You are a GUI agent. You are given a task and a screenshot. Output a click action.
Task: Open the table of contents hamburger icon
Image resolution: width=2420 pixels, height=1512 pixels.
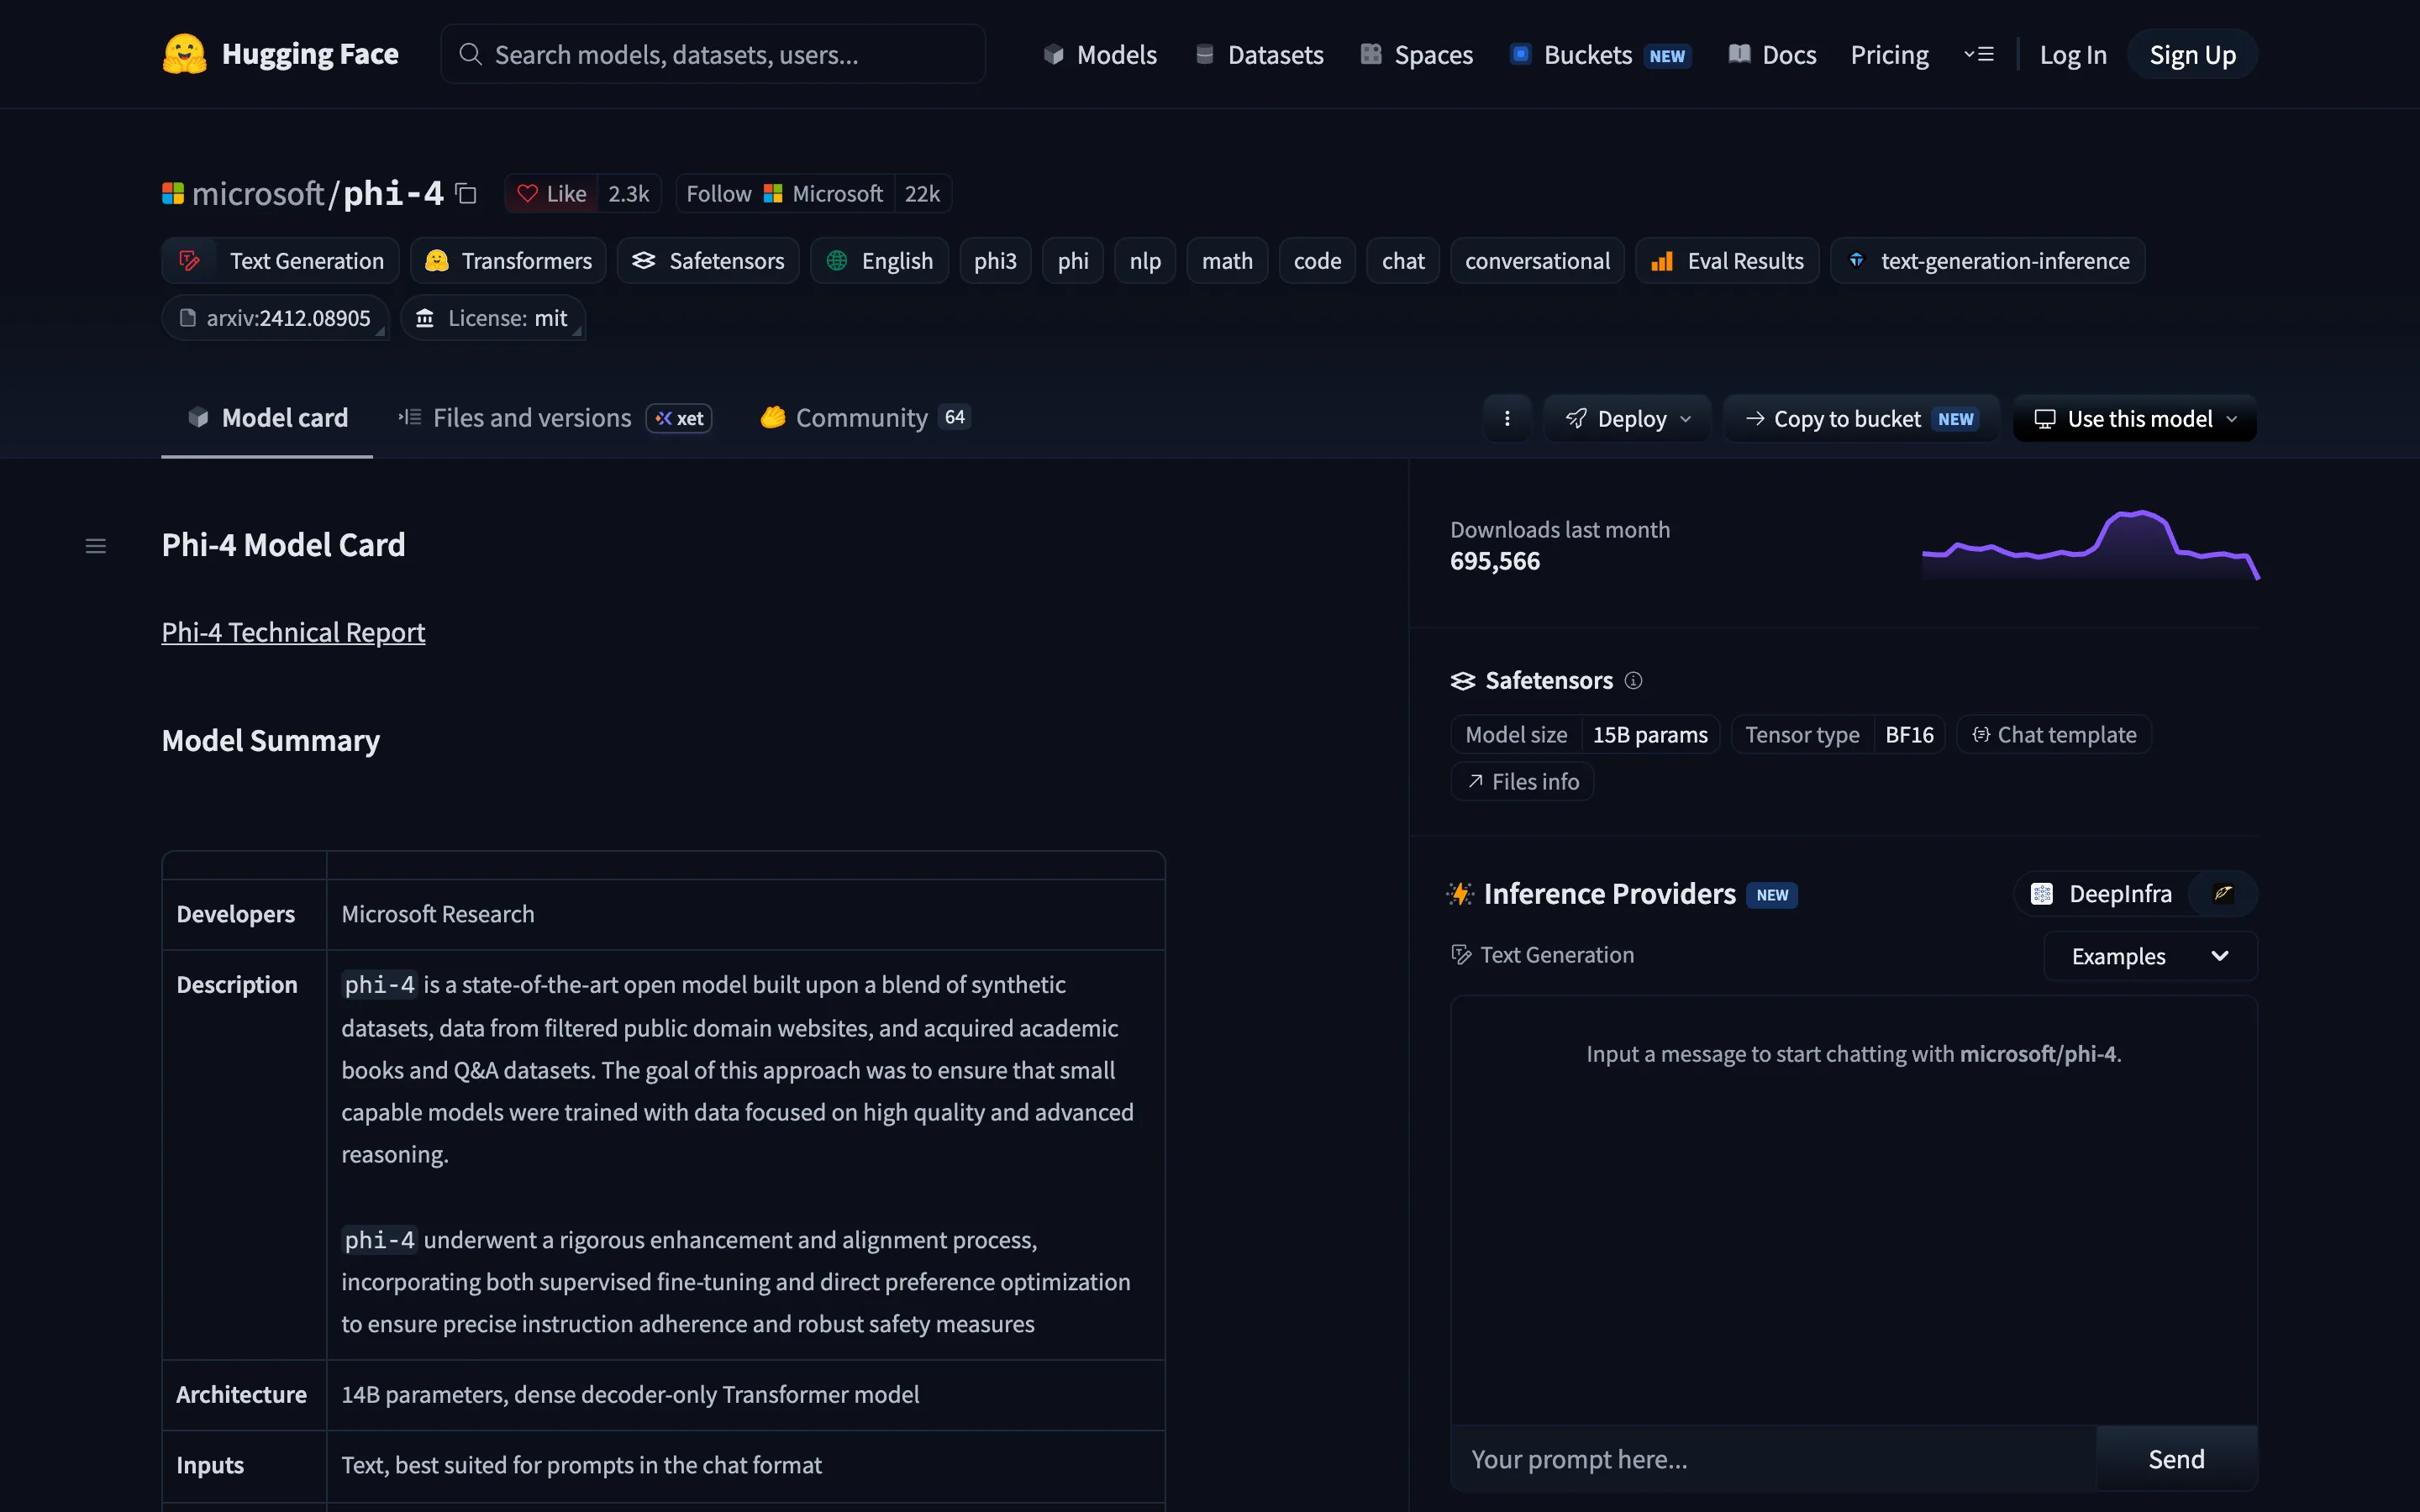pos(96,546)
